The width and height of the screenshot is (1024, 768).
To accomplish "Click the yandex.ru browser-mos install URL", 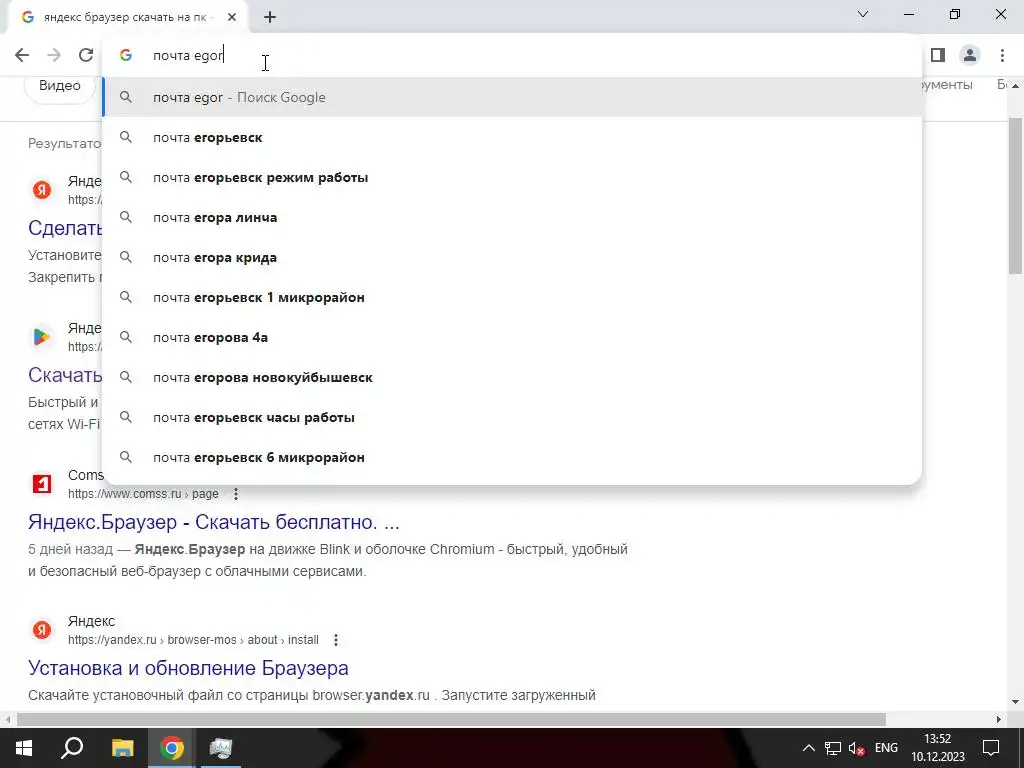I will pyautogui.click(x=193, y=641).
